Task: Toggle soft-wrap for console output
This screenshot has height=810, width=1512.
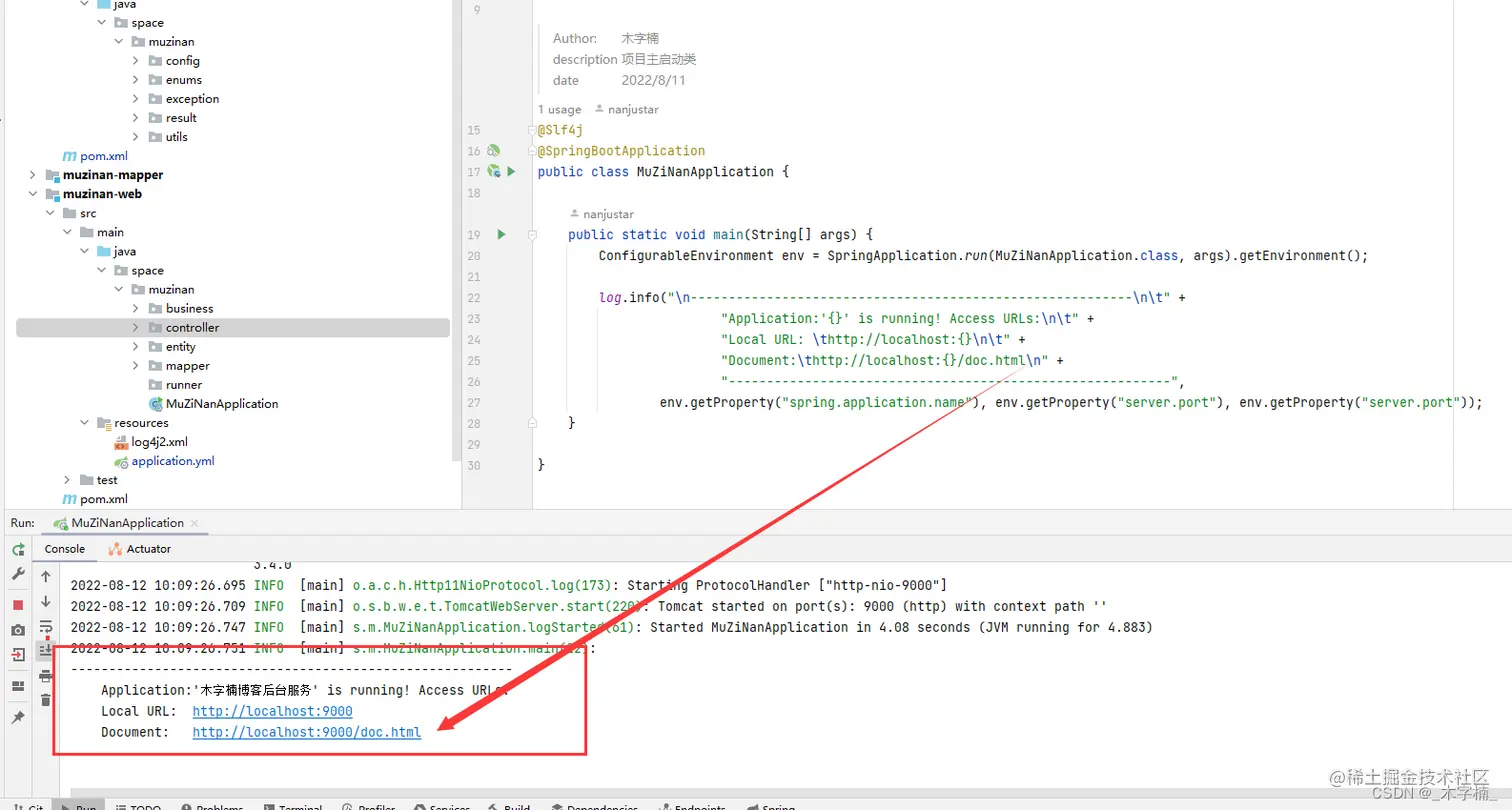Action: [x=45, y=627]
